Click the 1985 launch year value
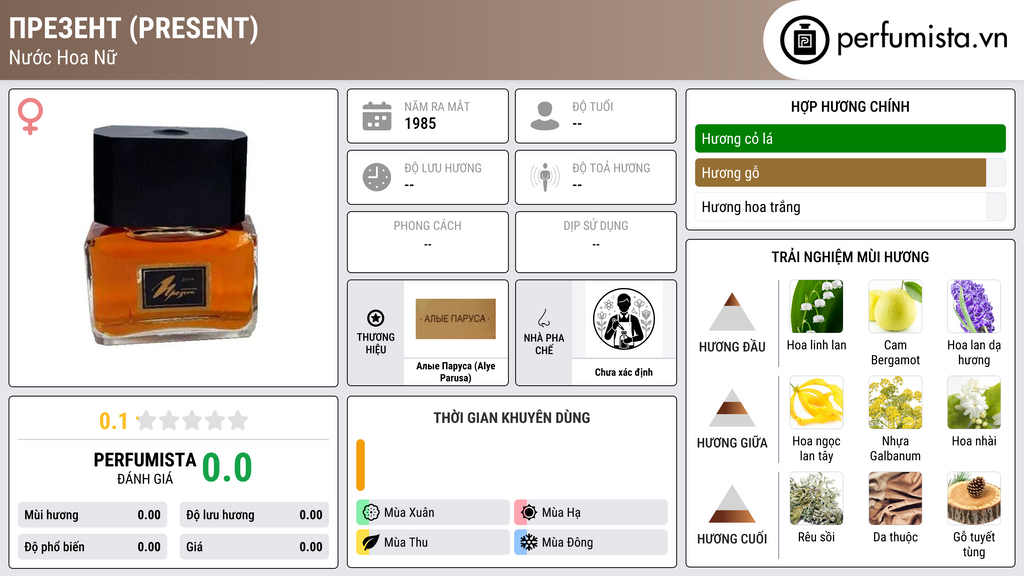This screenshot has width=1024, height=576. 420,123
